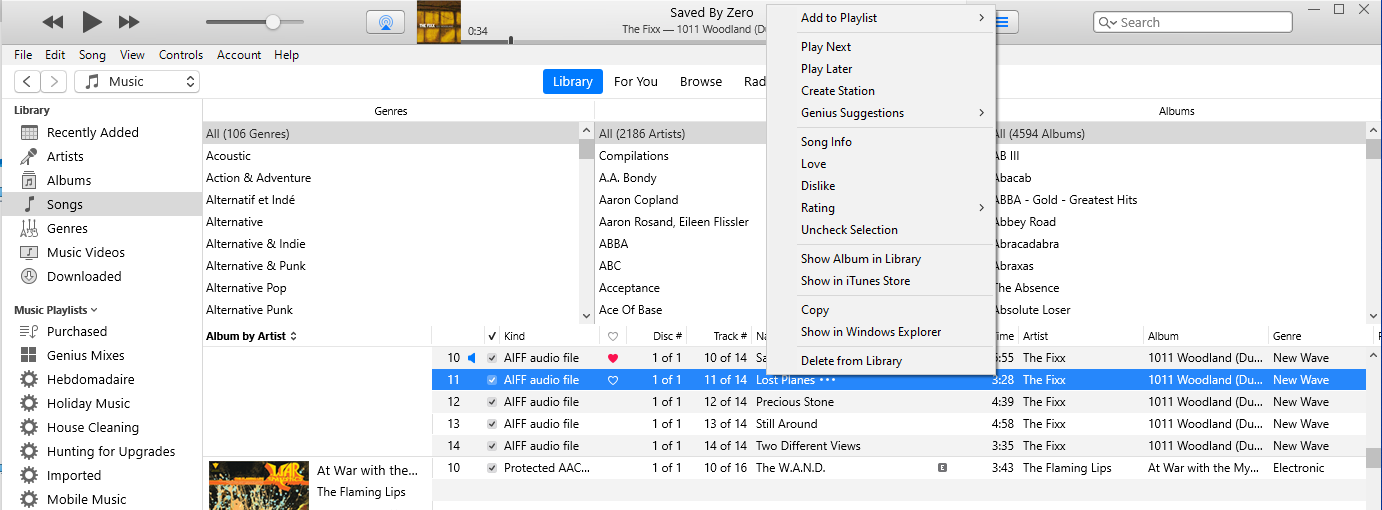Select Songs in the Library sidebar

(x=64, y=204)
